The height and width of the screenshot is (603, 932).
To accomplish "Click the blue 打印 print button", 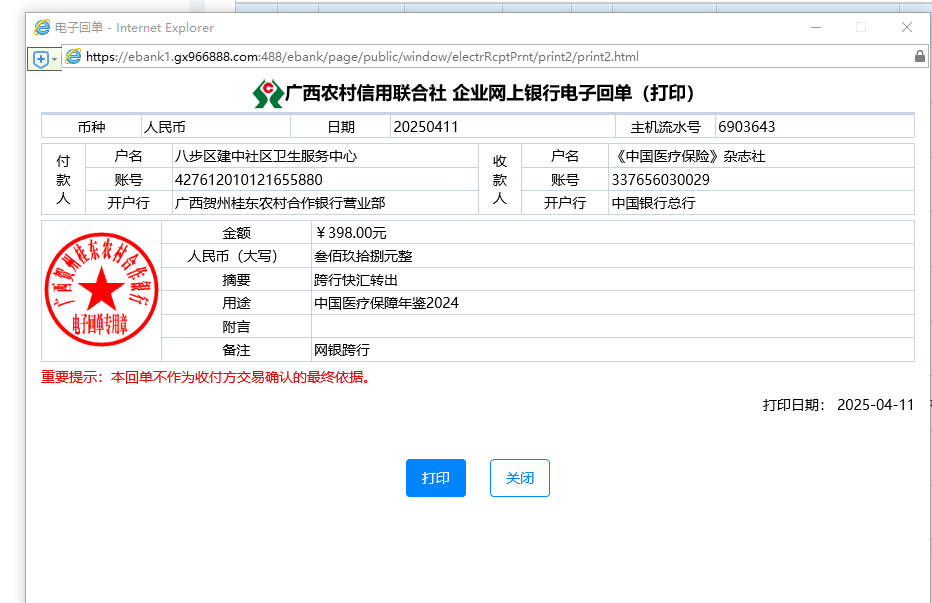I will click(436, 478).
